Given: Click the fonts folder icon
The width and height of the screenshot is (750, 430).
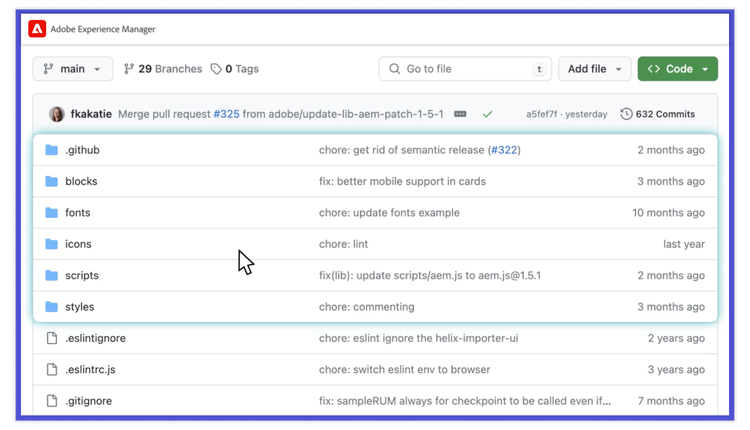Looking at the screenshot, I should pos(52,213).
